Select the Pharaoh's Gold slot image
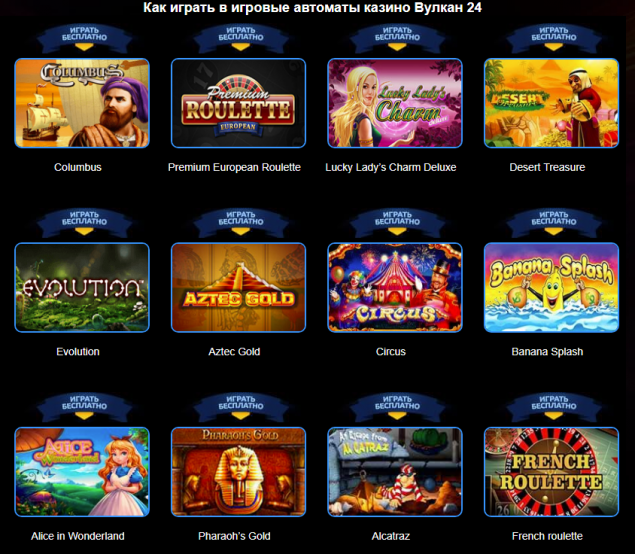This screenshot has height=554, width=635. (x=239, y=472)
